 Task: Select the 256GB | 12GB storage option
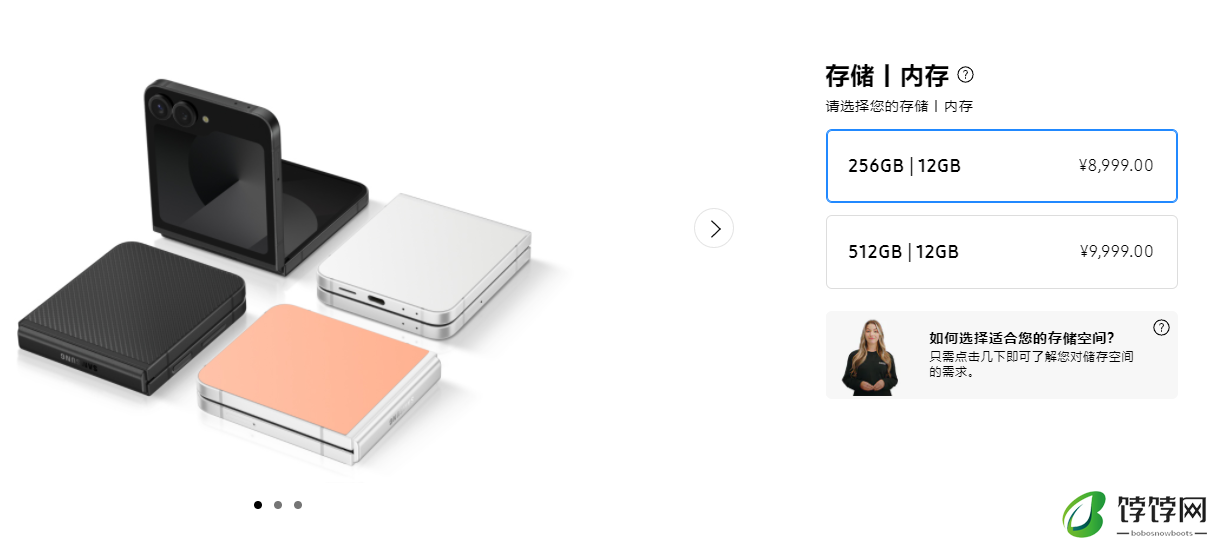pyautogui.click(x=1001, y=166)
